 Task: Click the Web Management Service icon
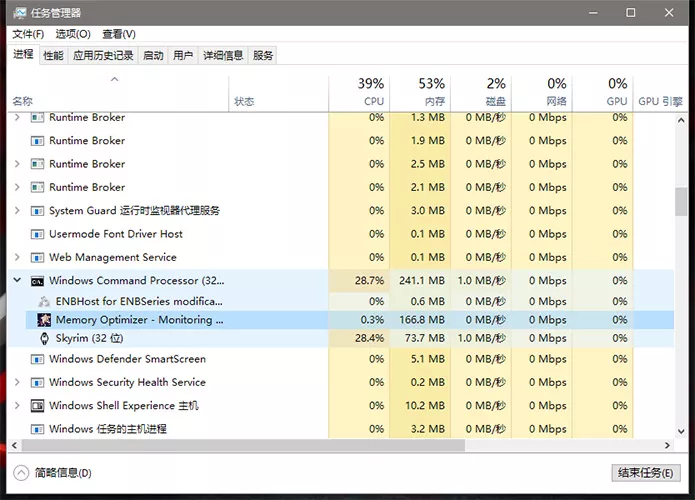37,258
